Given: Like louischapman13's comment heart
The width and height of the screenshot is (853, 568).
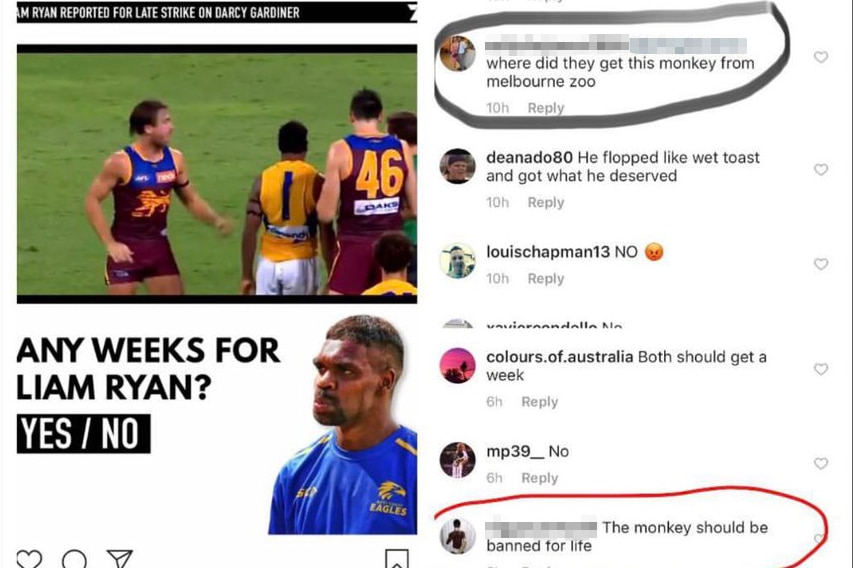Looking at the screenshot, I should pos(821,264).
